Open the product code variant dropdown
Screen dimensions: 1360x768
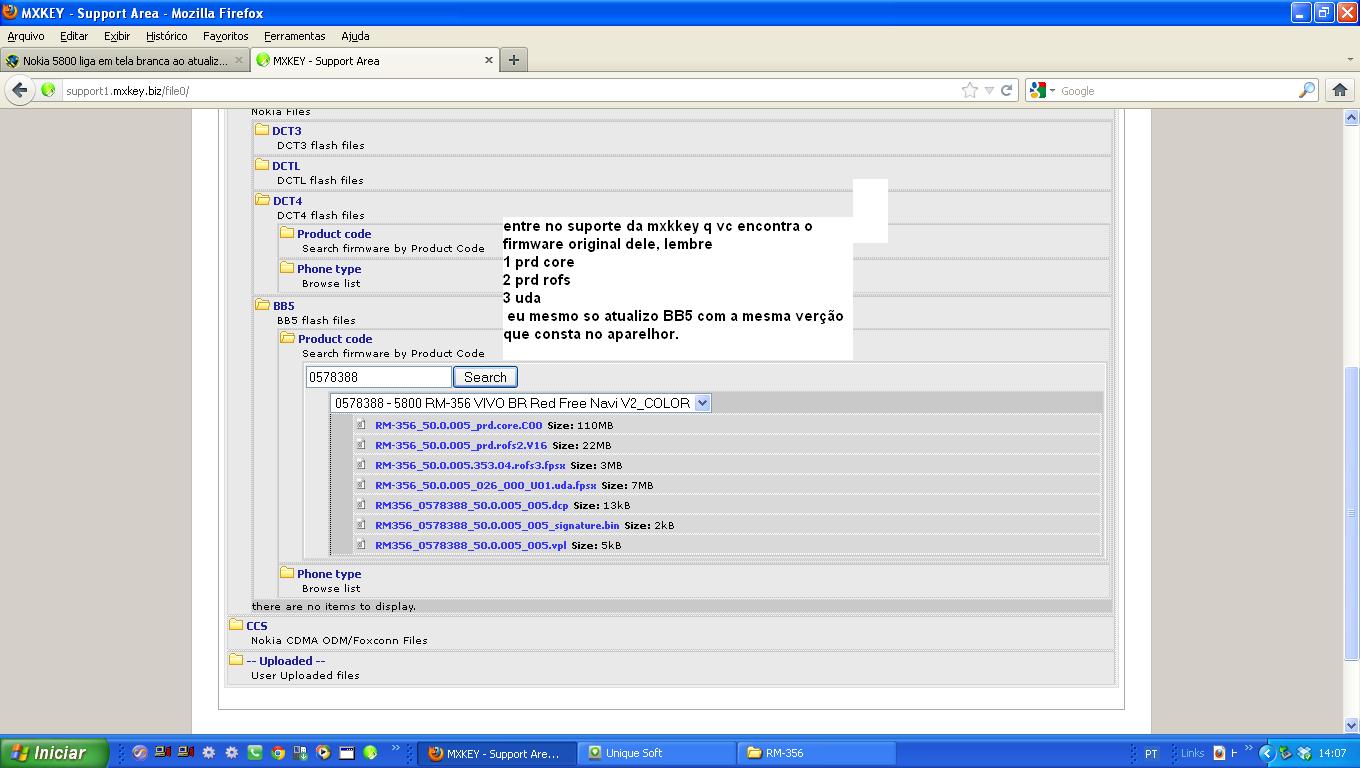coord(702,403)
